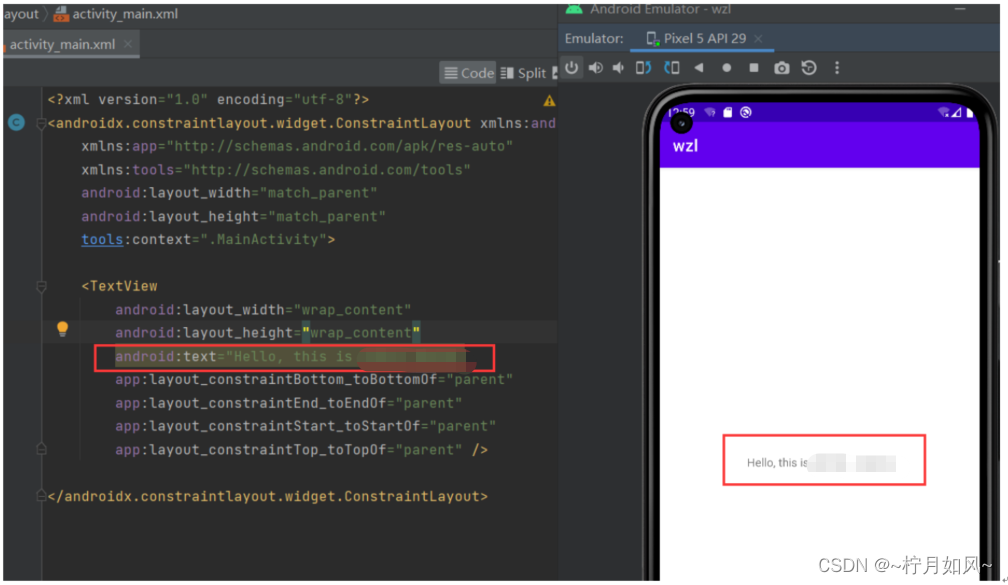This screenshot has width=1008, height=585.
Task: Click the <TextView tag text
Action: click(120, 286)
